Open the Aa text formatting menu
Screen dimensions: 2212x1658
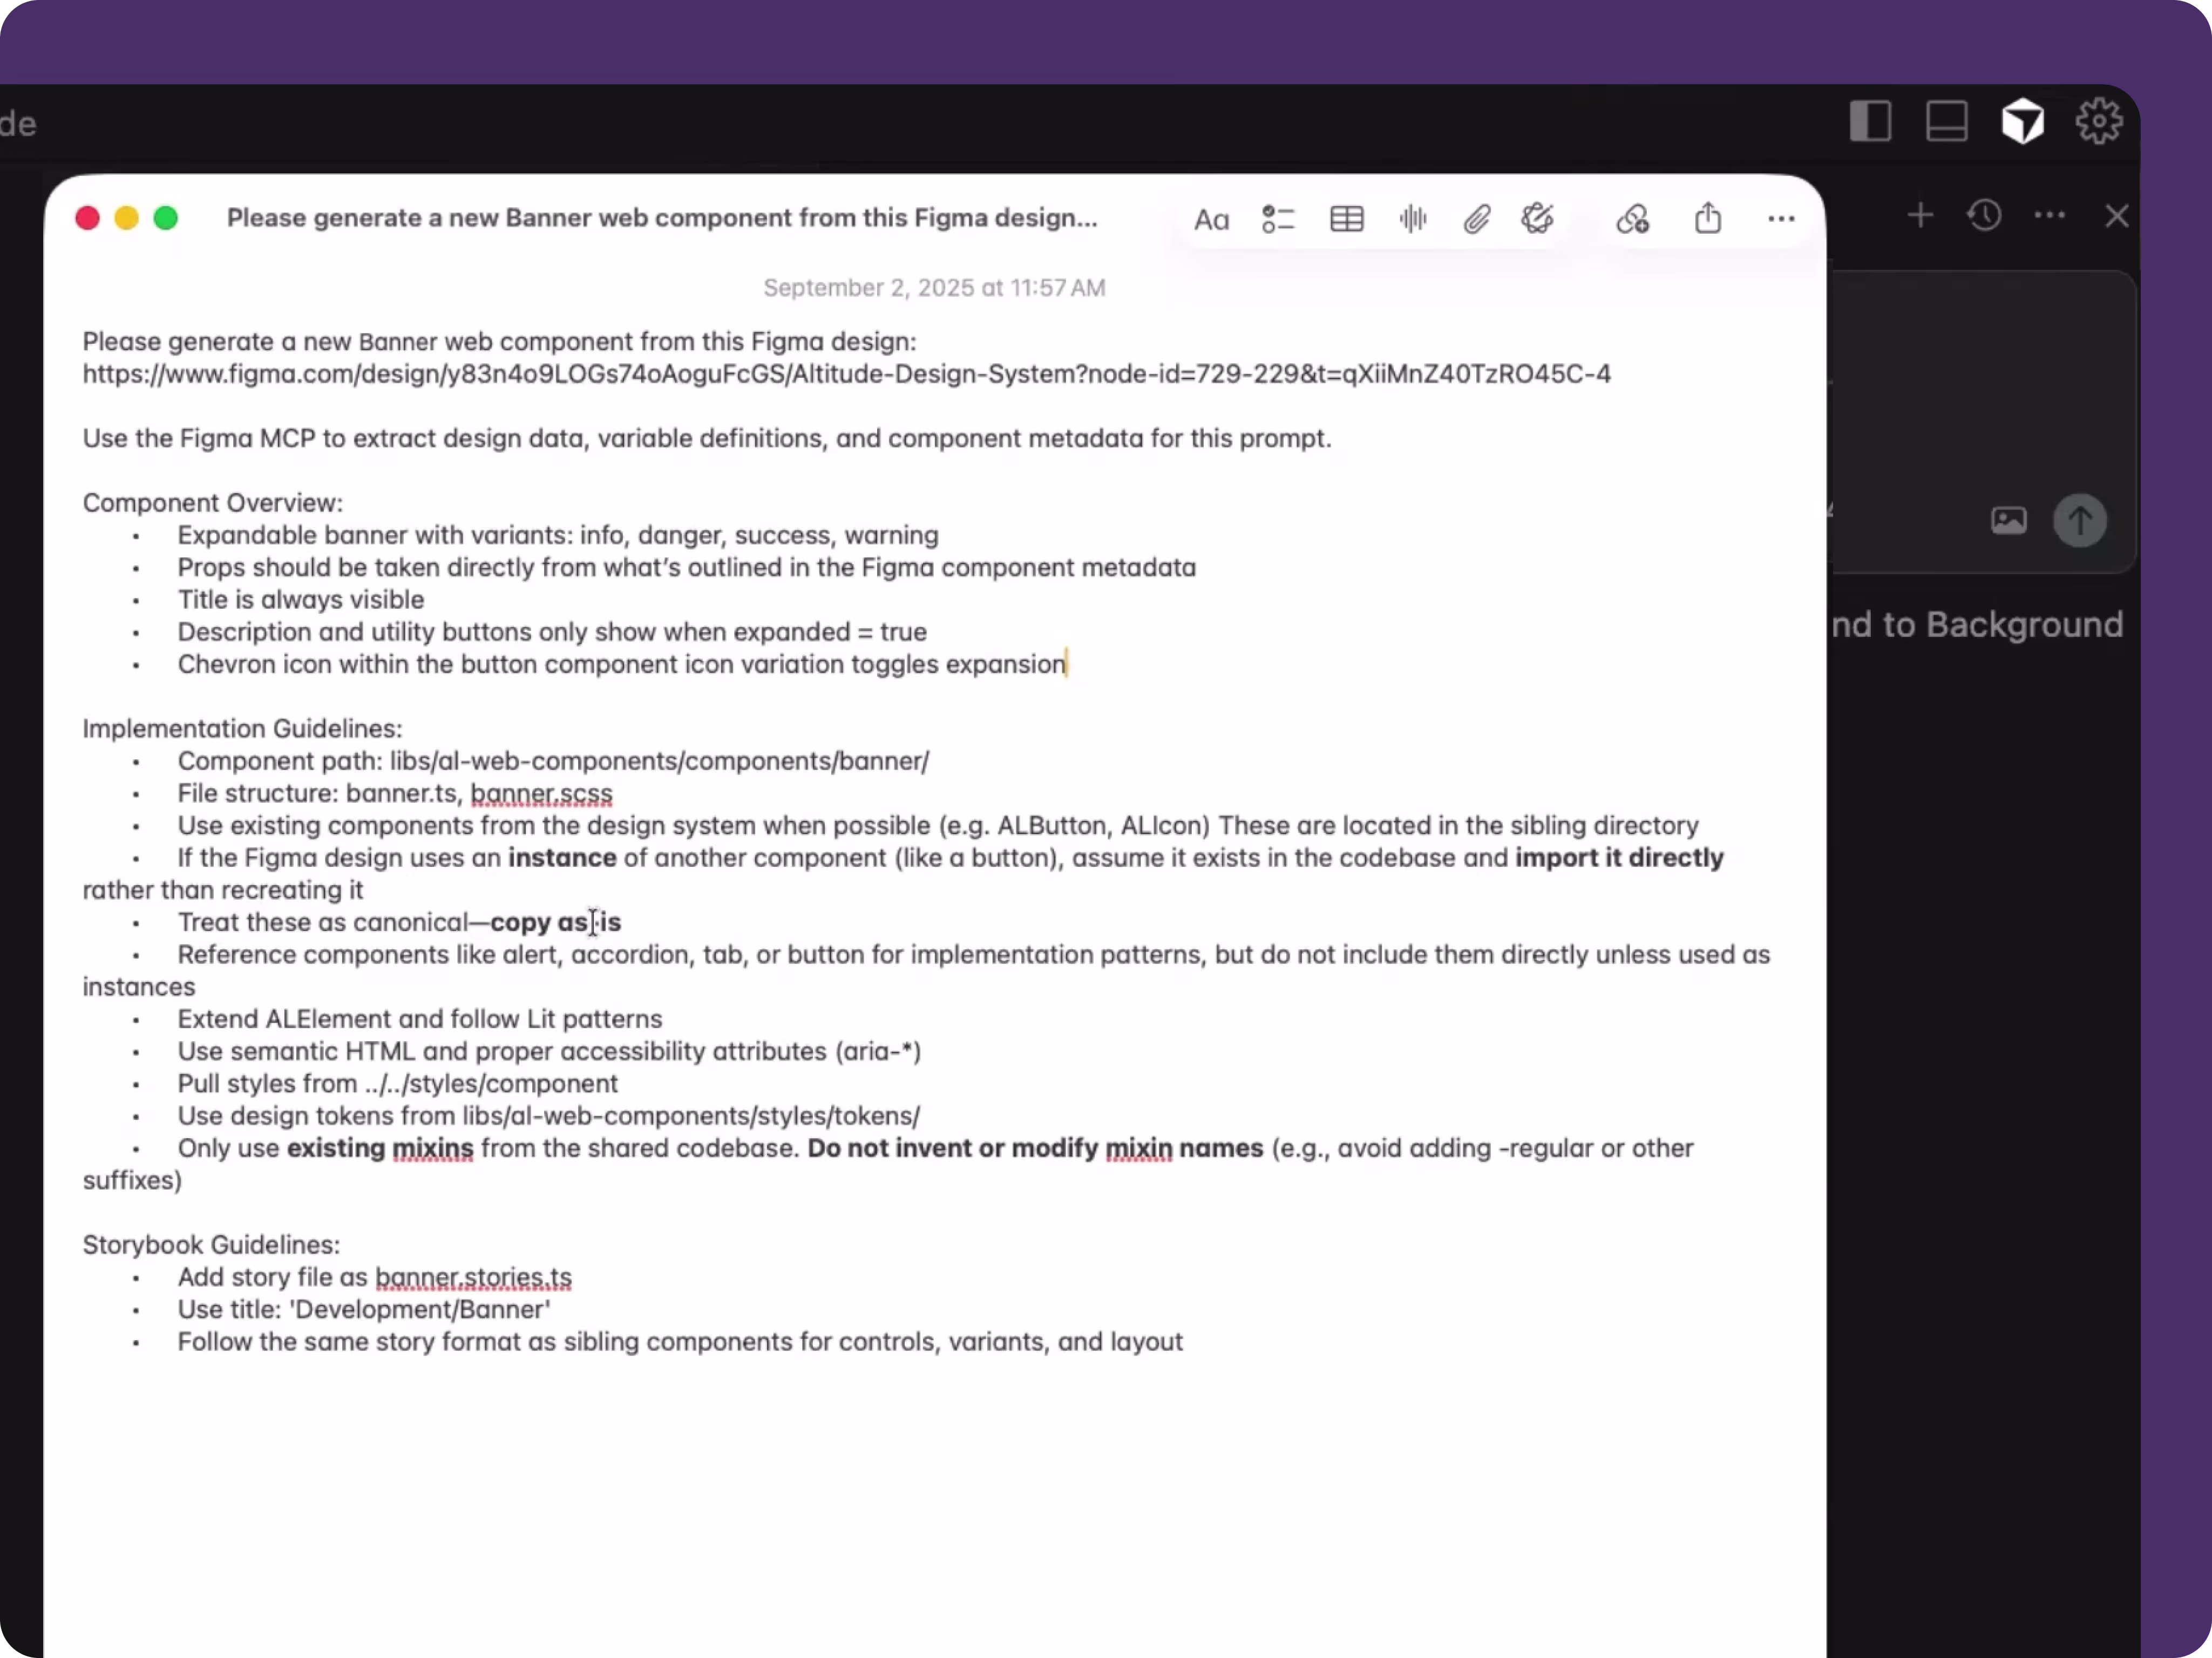(x=1212, y=218)
